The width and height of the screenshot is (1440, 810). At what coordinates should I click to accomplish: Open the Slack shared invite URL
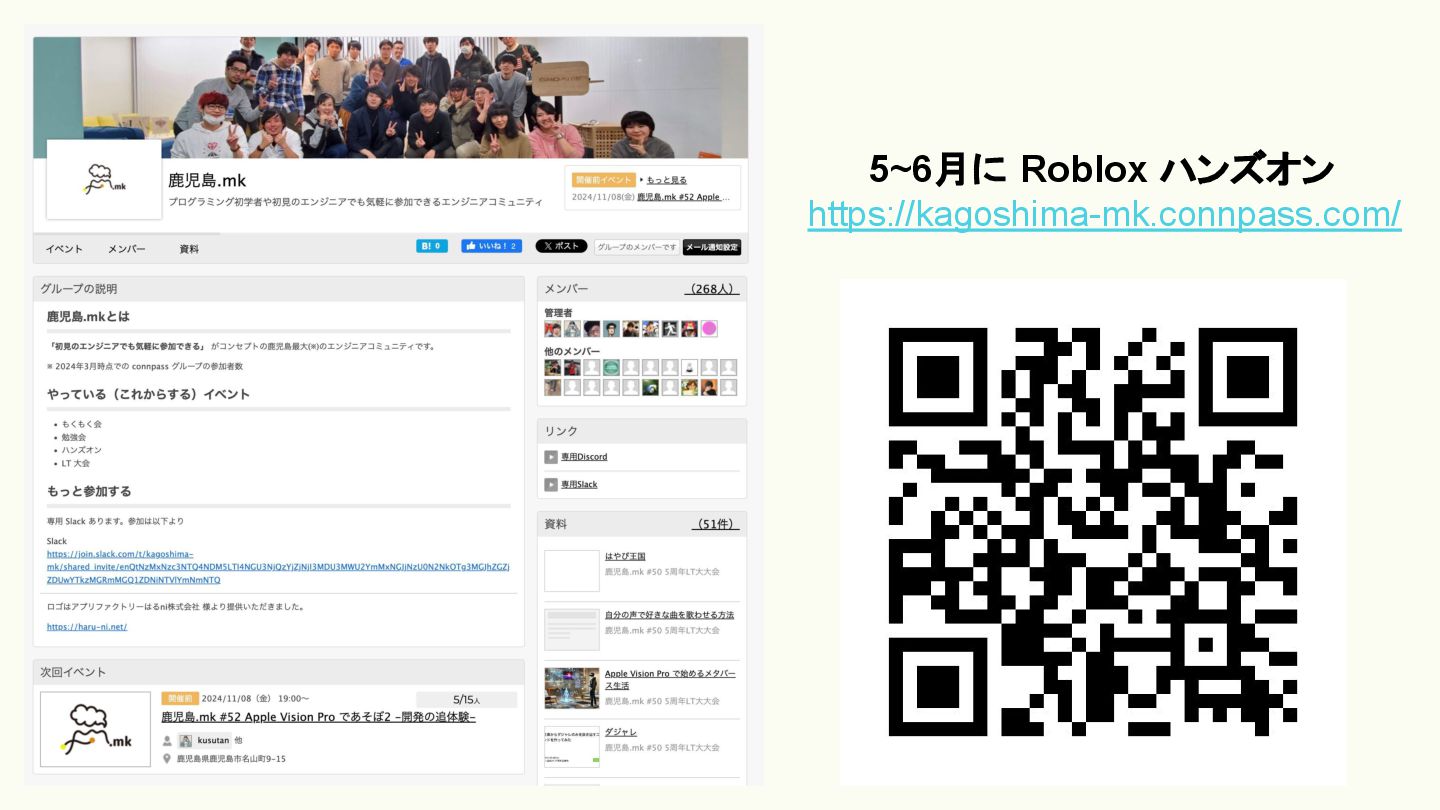pyautogui.click(x=278, y=567)
